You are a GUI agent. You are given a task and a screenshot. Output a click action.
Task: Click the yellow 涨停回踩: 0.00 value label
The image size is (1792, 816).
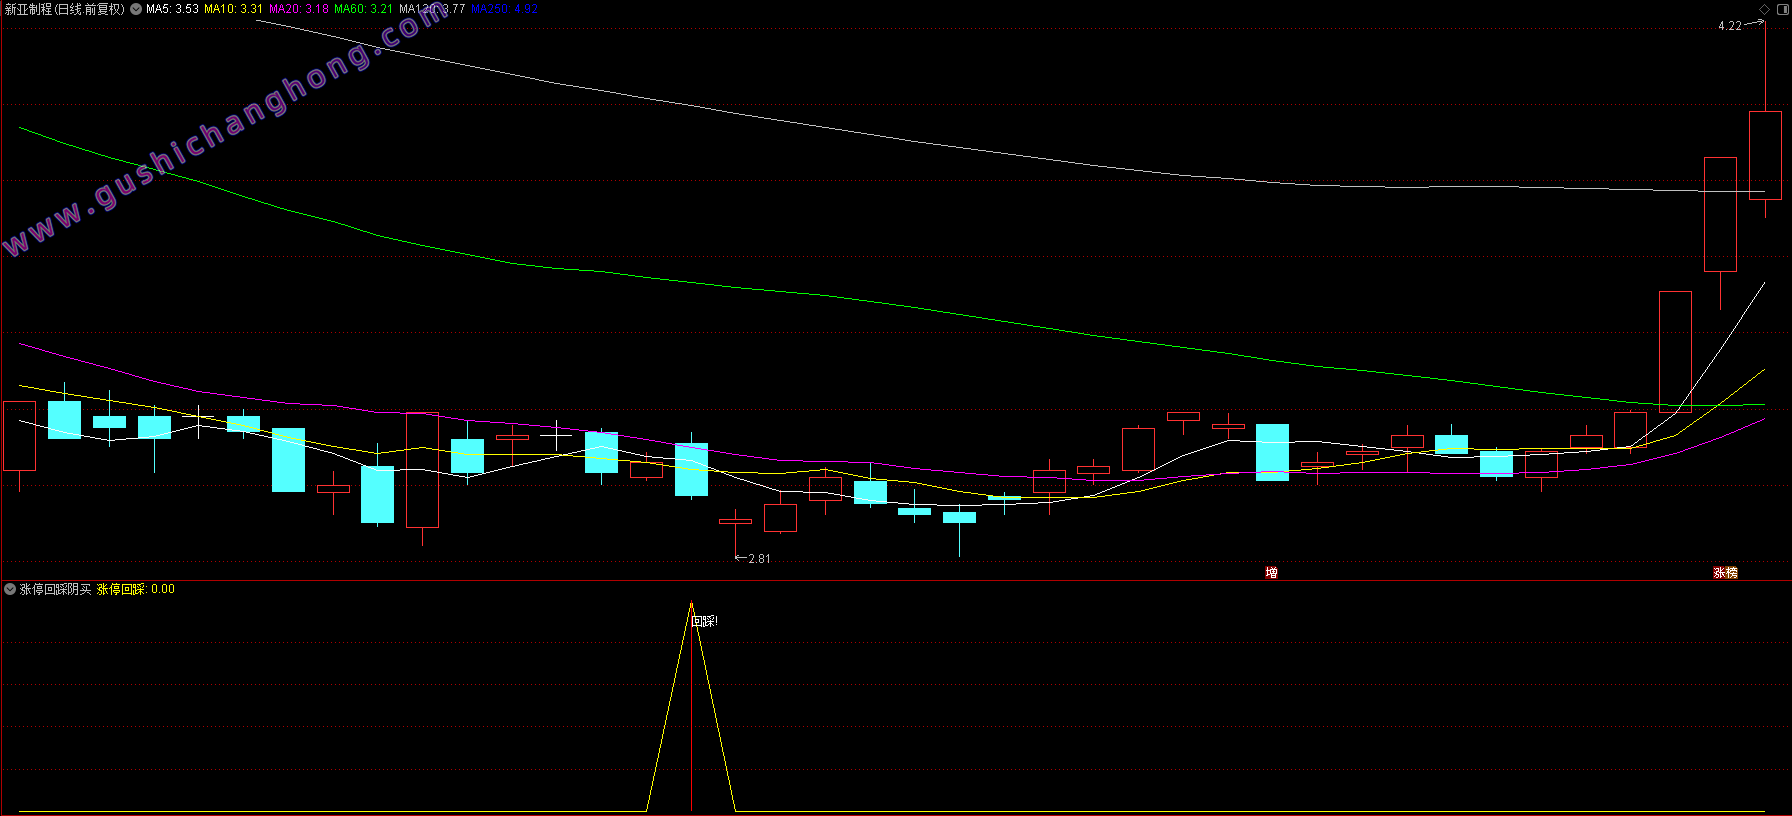point(136,589)
